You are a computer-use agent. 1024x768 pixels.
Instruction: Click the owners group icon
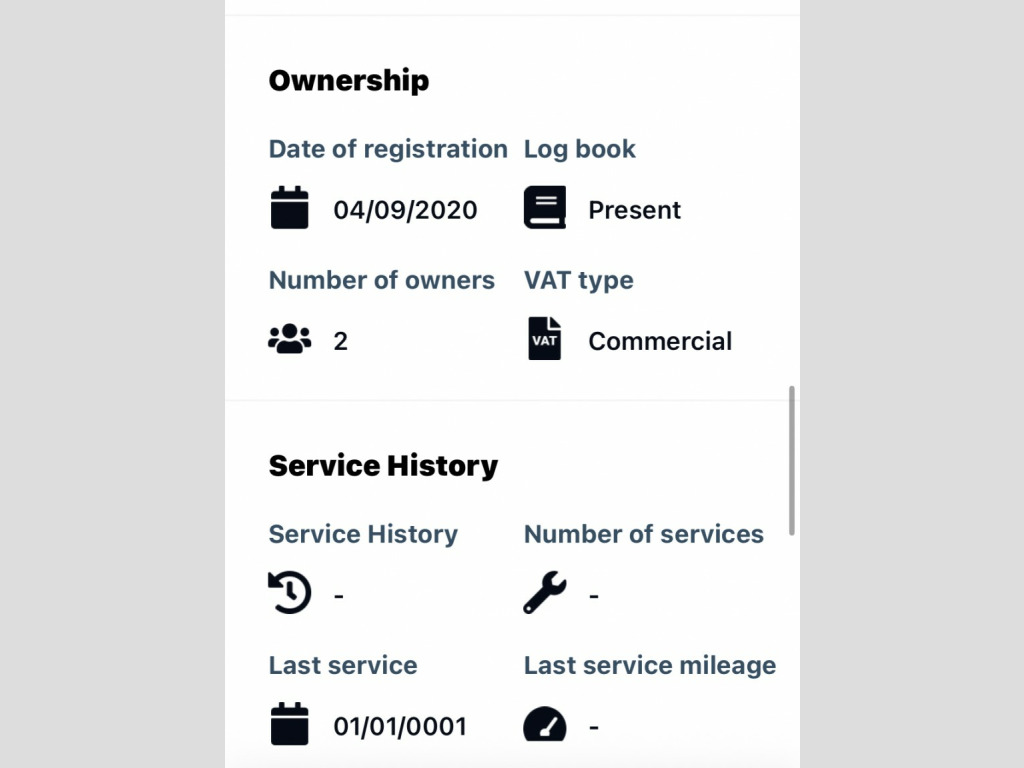290,340
